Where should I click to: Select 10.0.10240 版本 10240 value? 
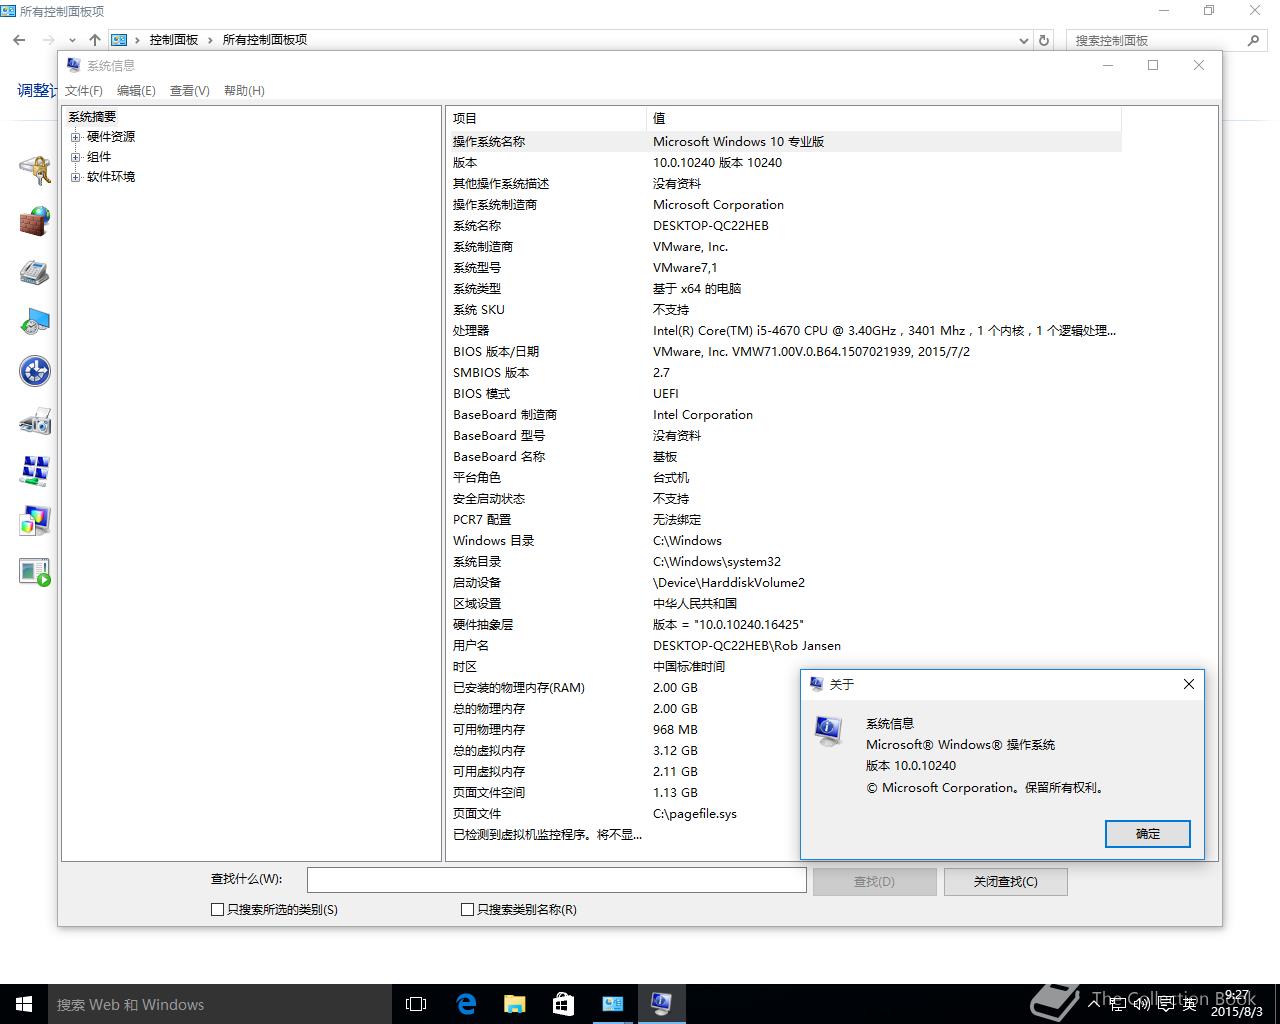(x=717, y=163)
